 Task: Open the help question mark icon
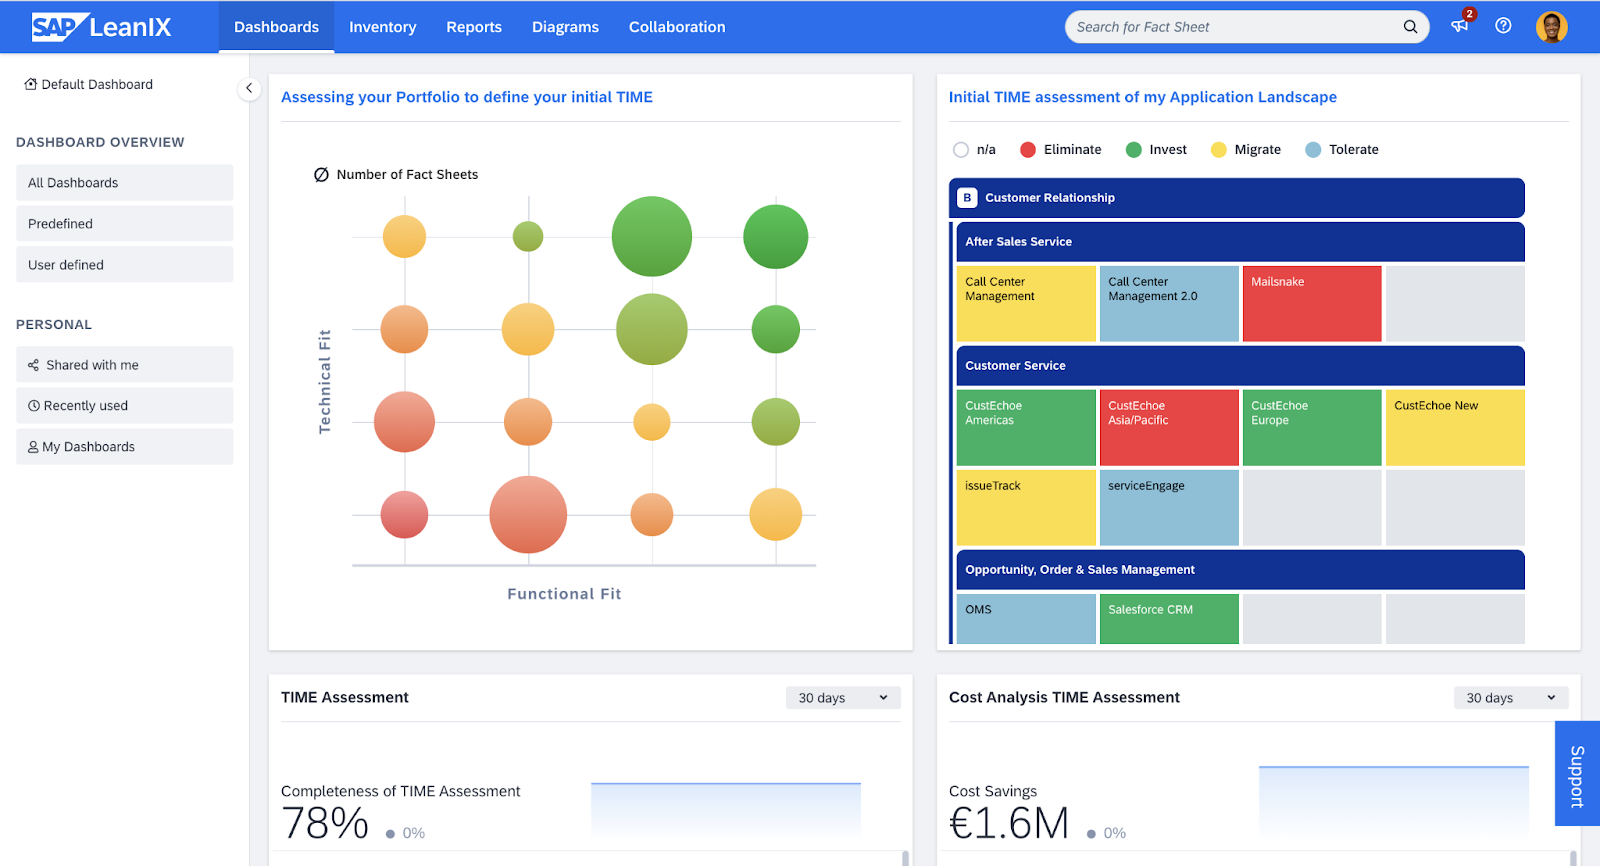pos(1503,26)
